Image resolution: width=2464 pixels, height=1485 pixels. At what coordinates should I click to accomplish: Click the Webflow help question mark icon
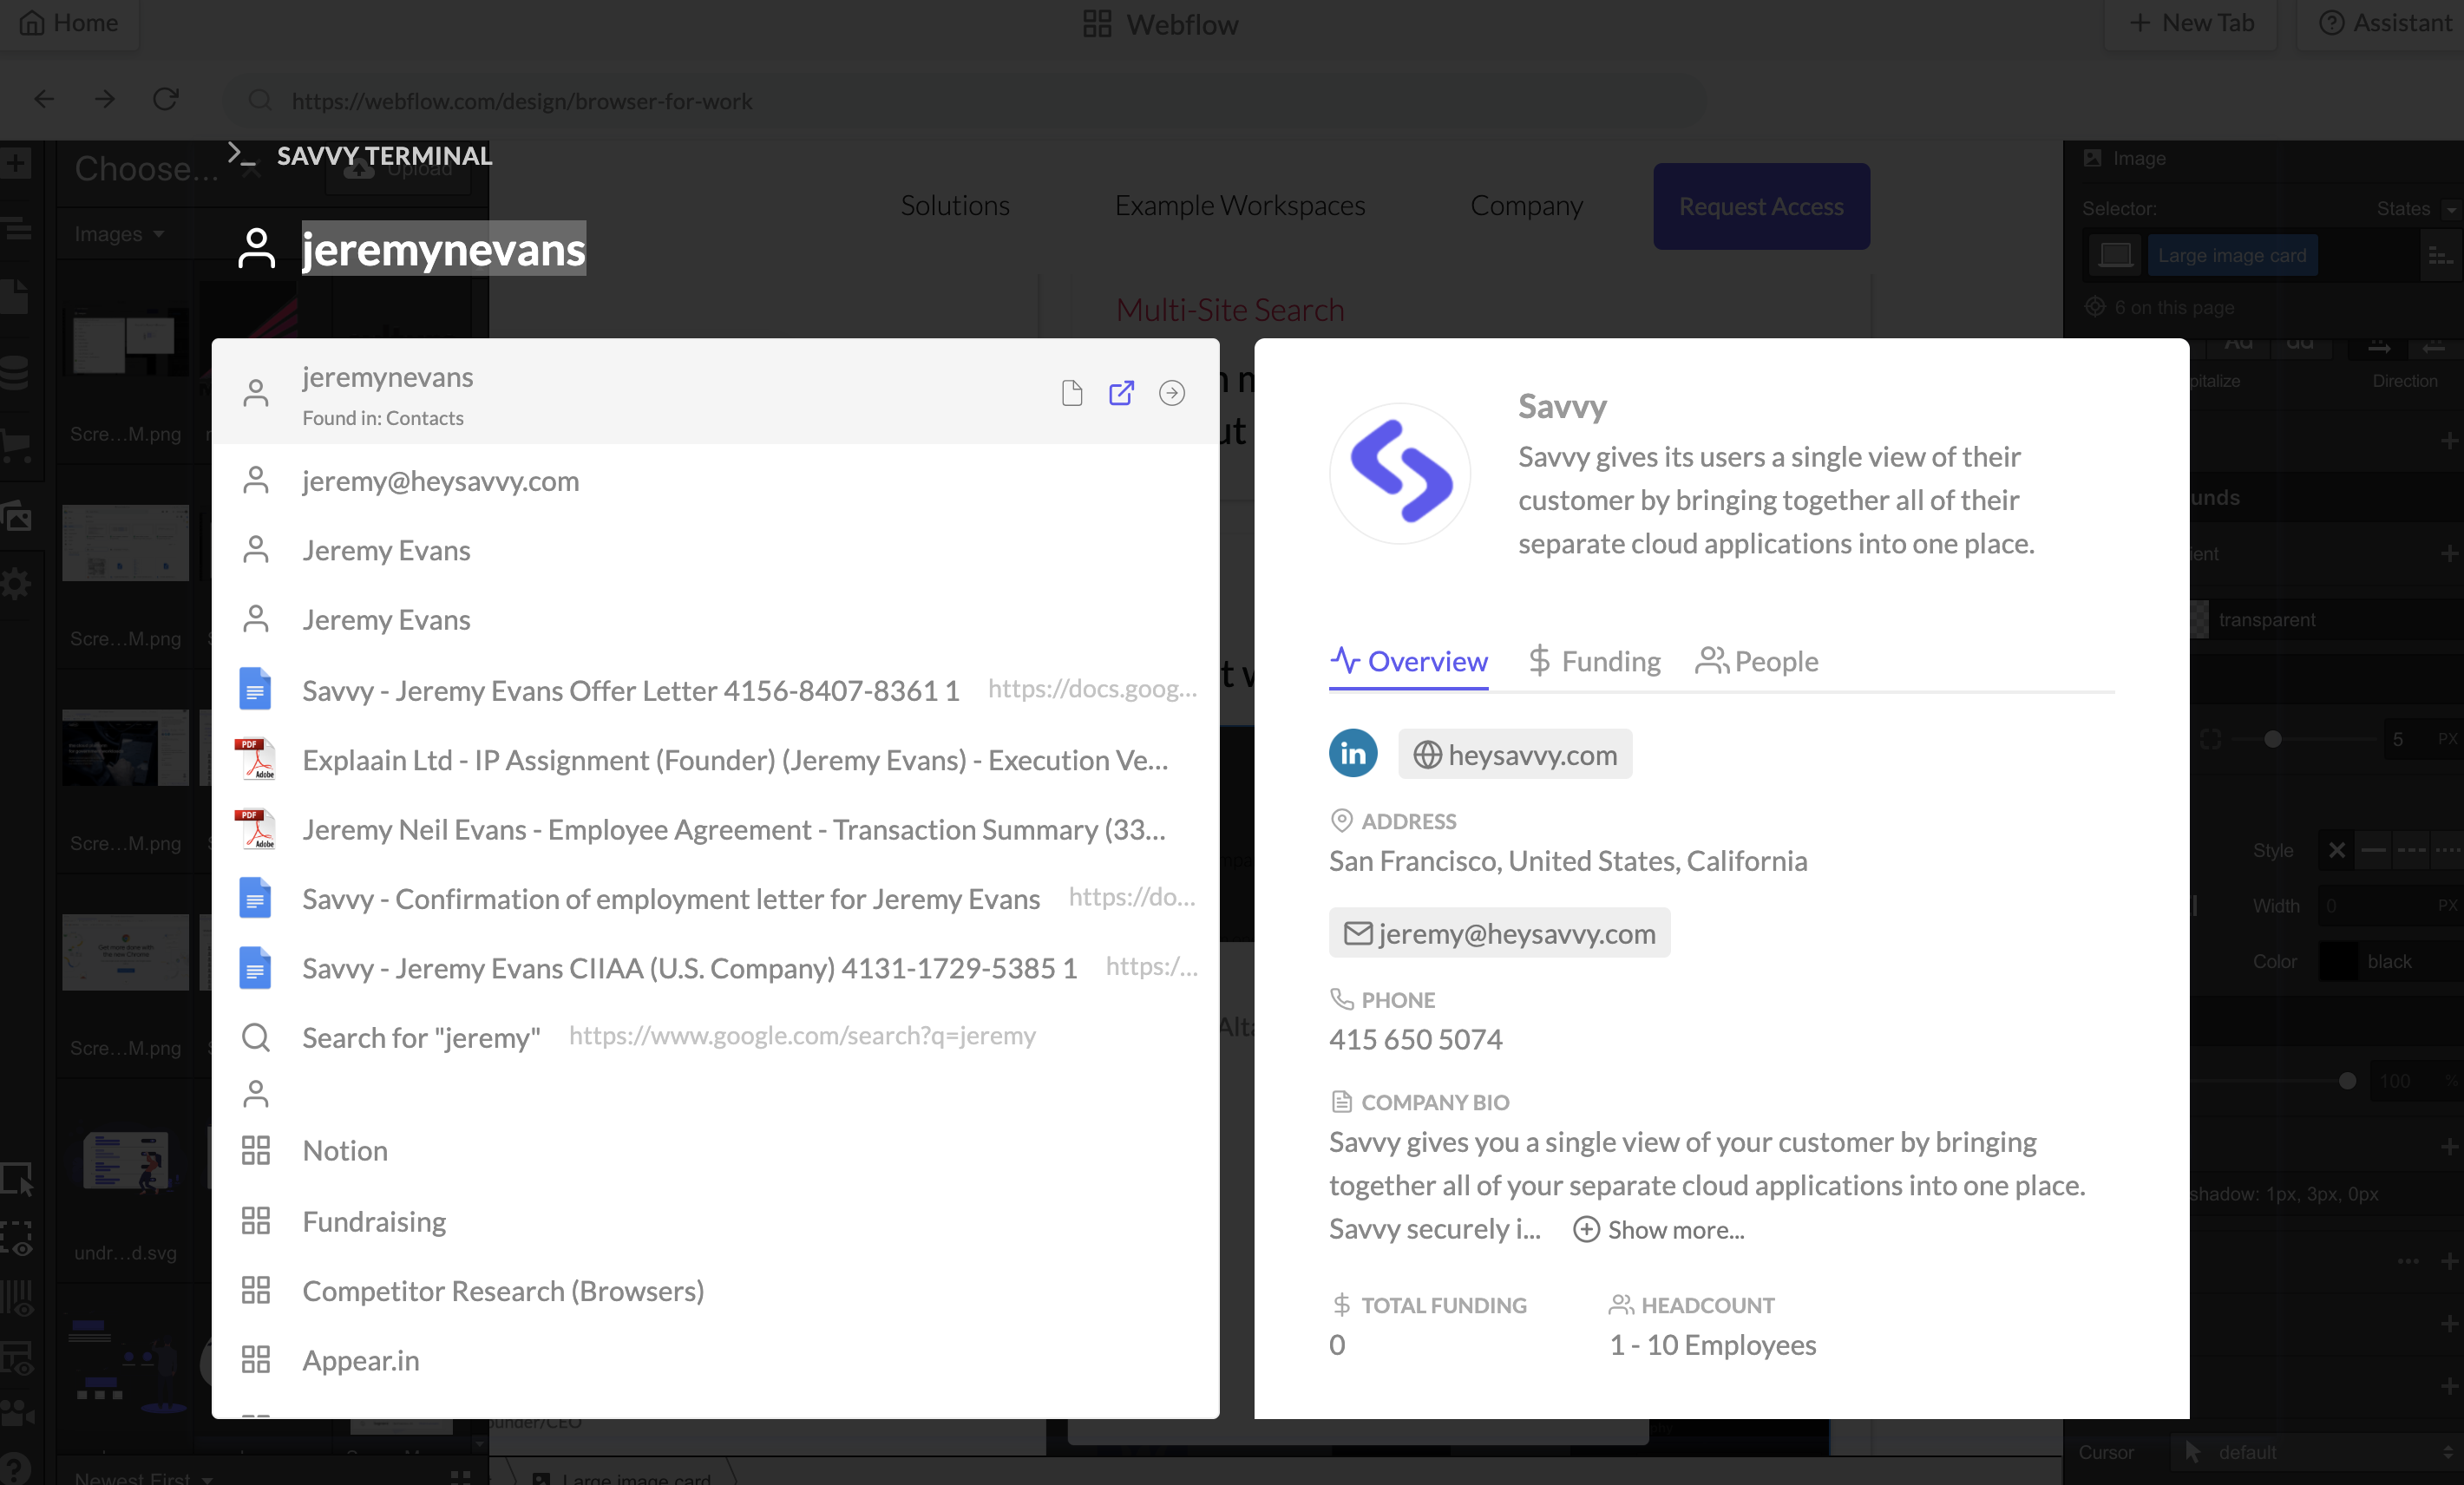16,1468
